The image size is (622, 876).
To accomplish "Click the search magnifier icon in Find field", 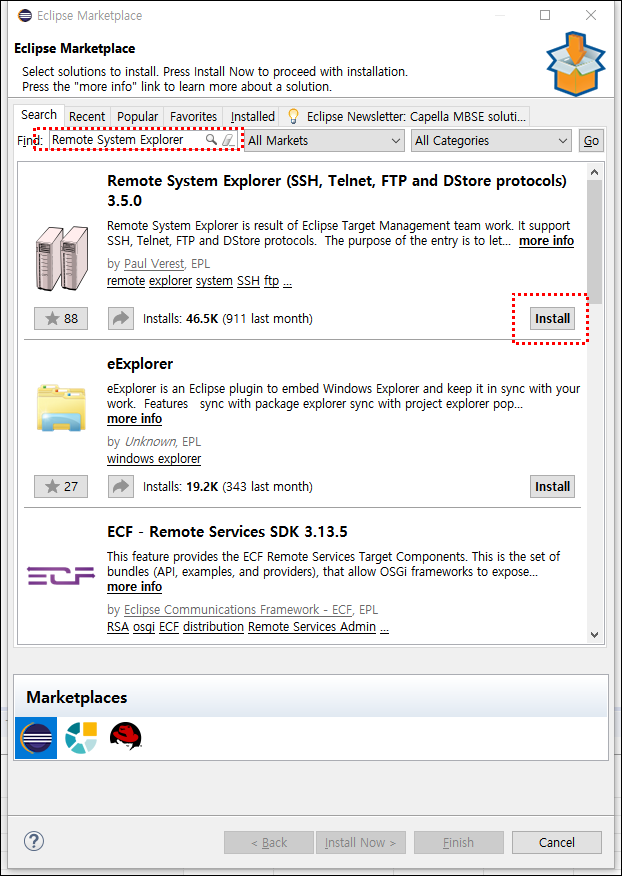I will [211, 140].
